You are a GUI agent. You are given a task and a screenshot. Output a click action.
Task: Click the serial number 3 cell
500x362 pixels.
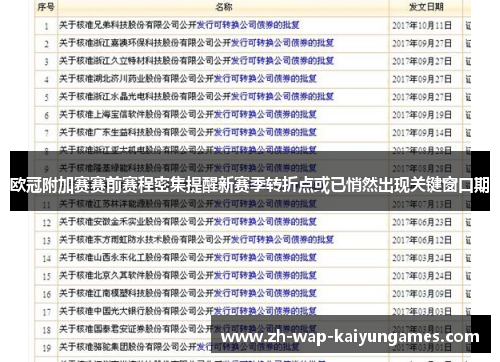pos(46,62)
